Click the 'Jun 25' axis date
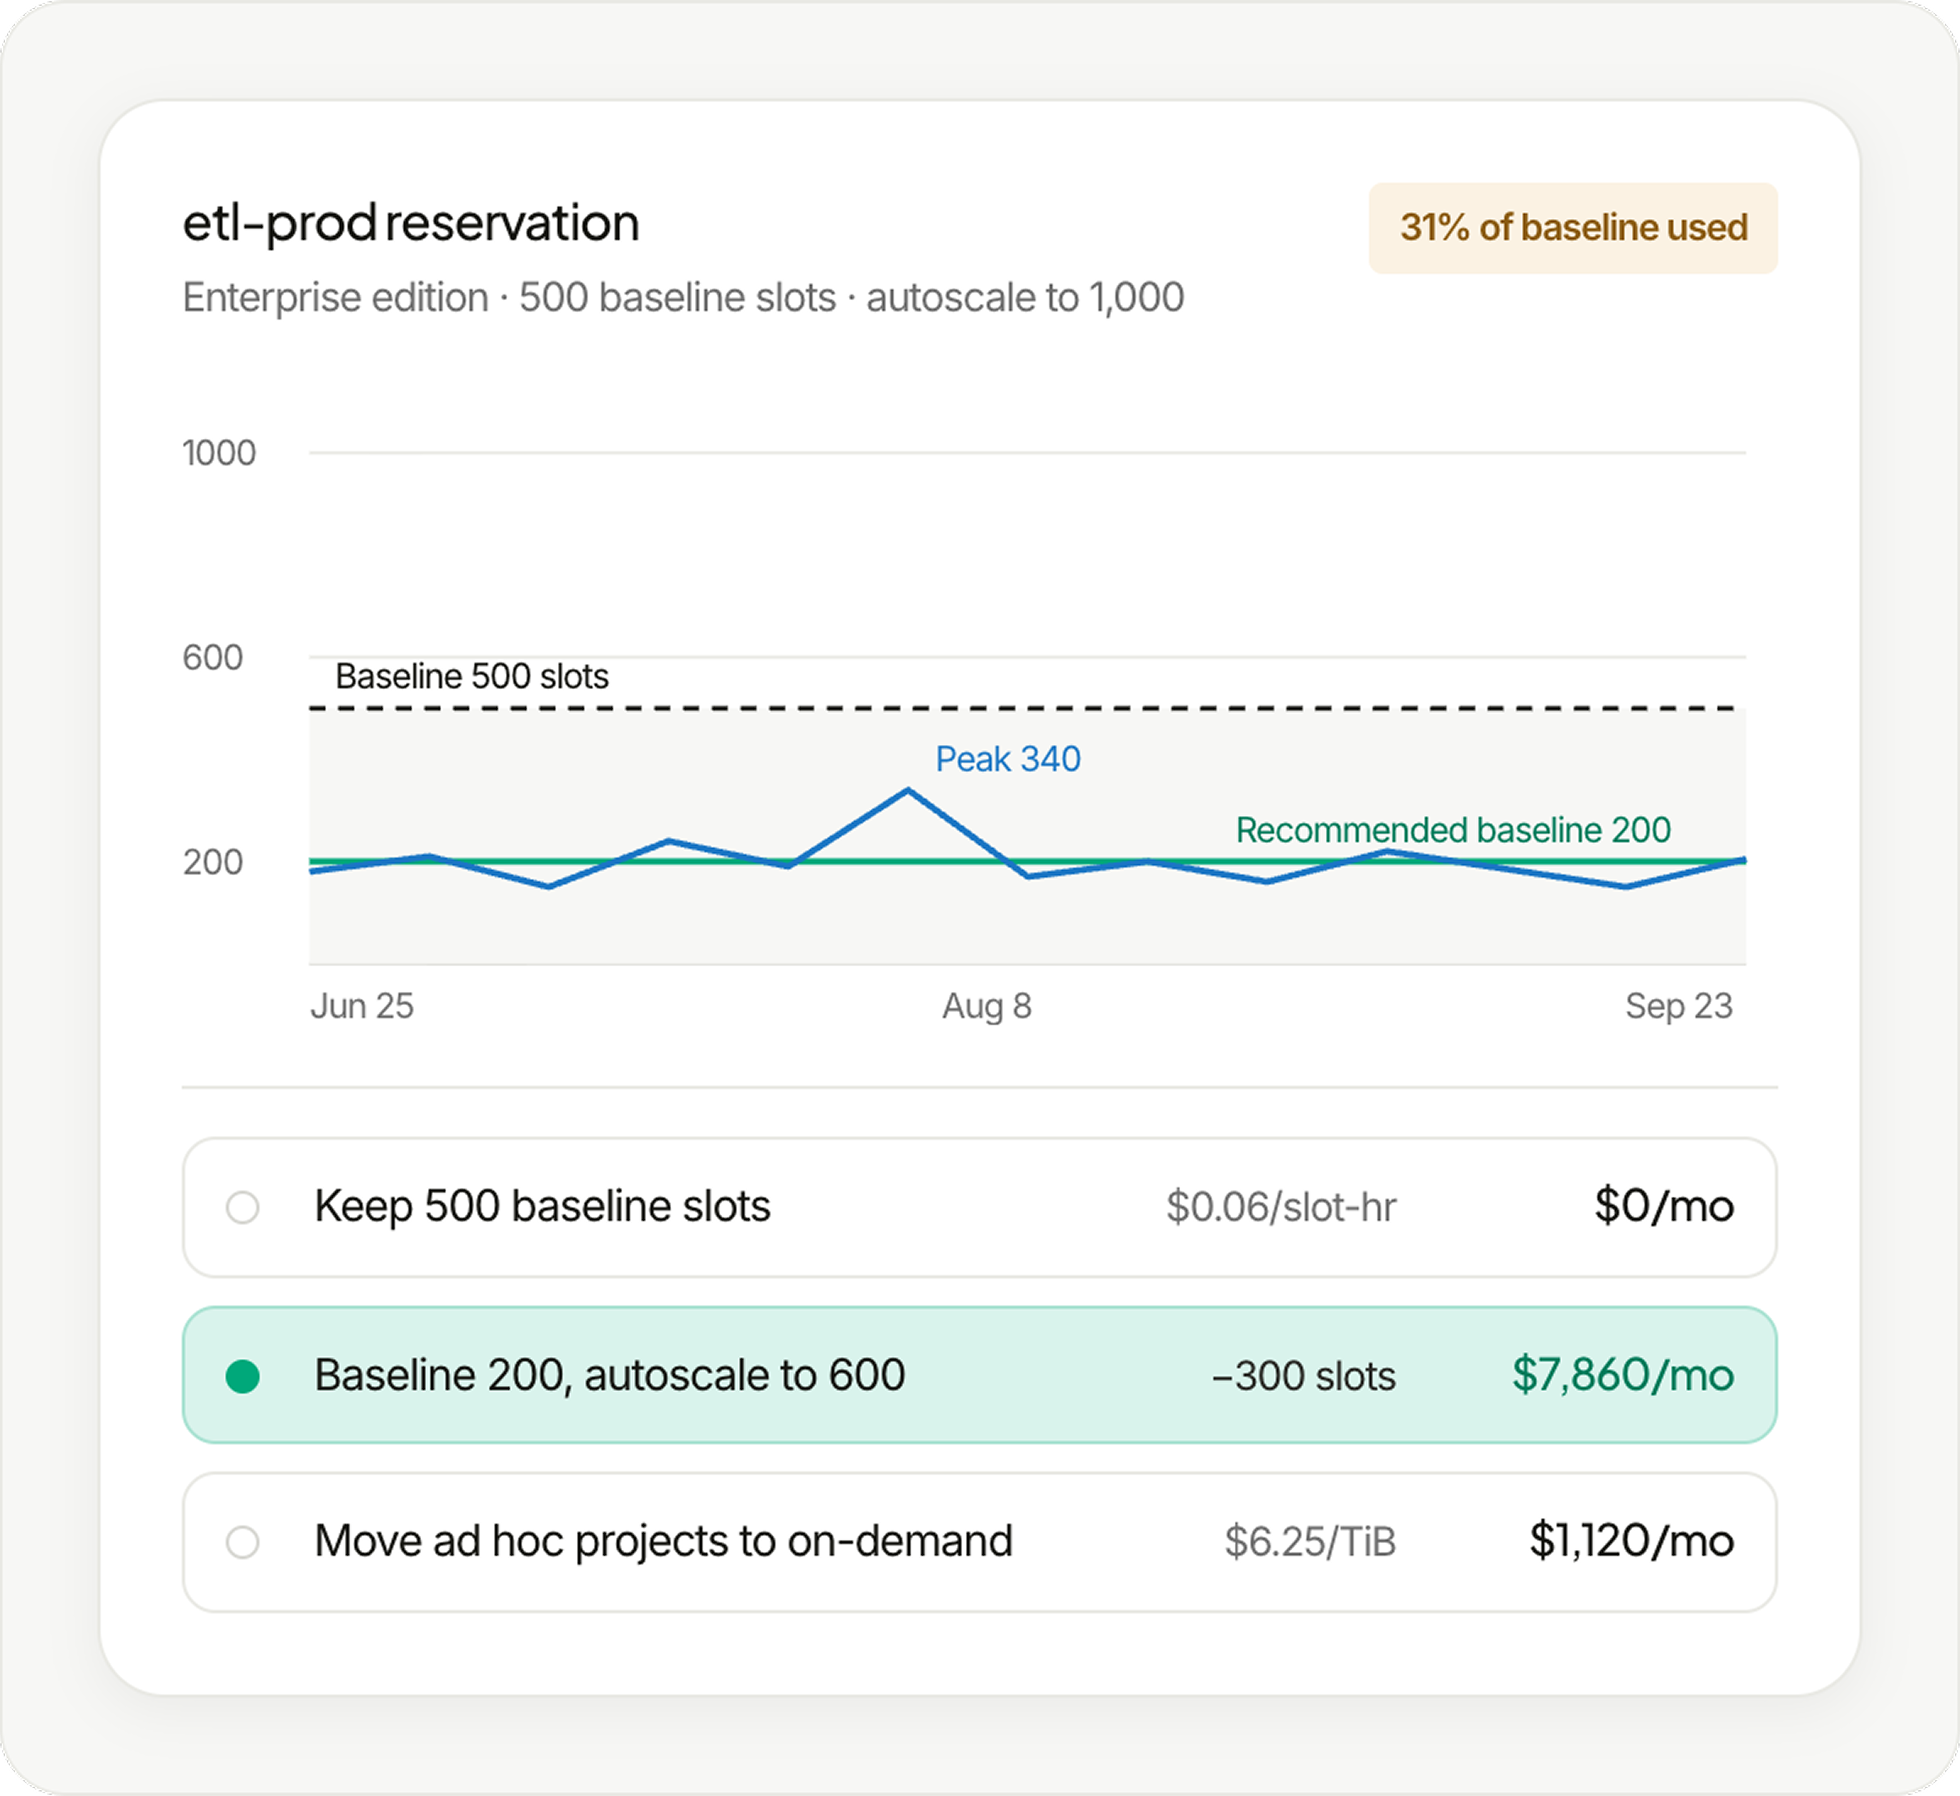Image resolution: width=1960 pixels, height=1796 pixels. click(362, 1006)
